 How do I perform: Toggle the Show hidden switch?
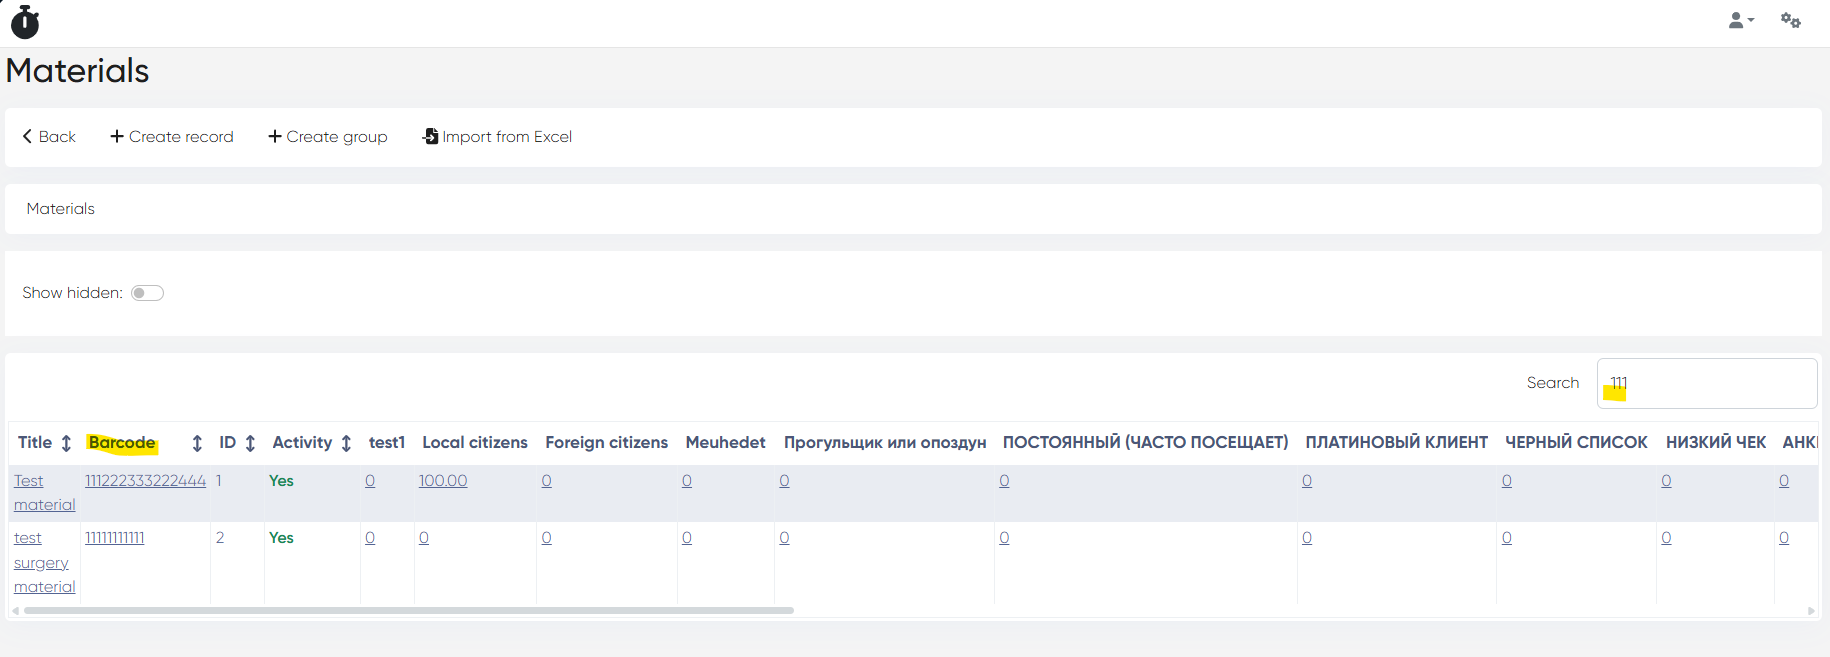coord(147,293)
